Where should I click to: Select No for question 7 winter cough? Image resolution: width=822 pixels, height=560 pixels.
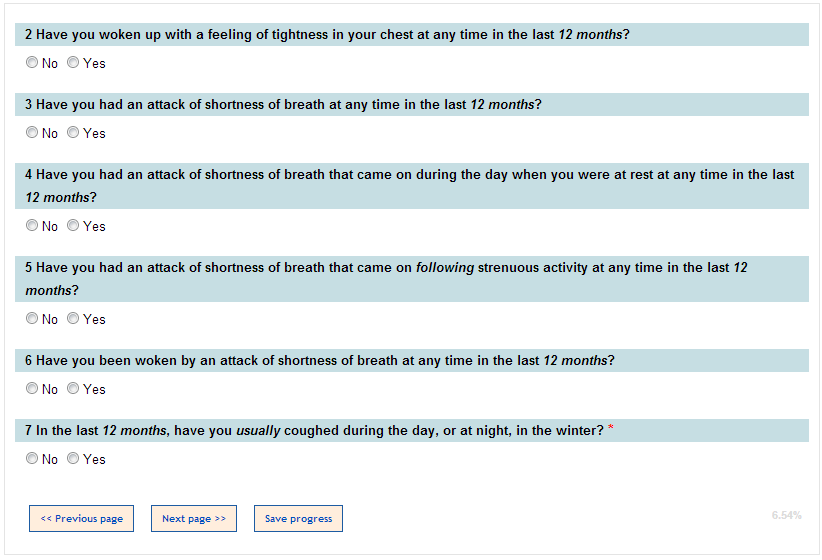32,459
